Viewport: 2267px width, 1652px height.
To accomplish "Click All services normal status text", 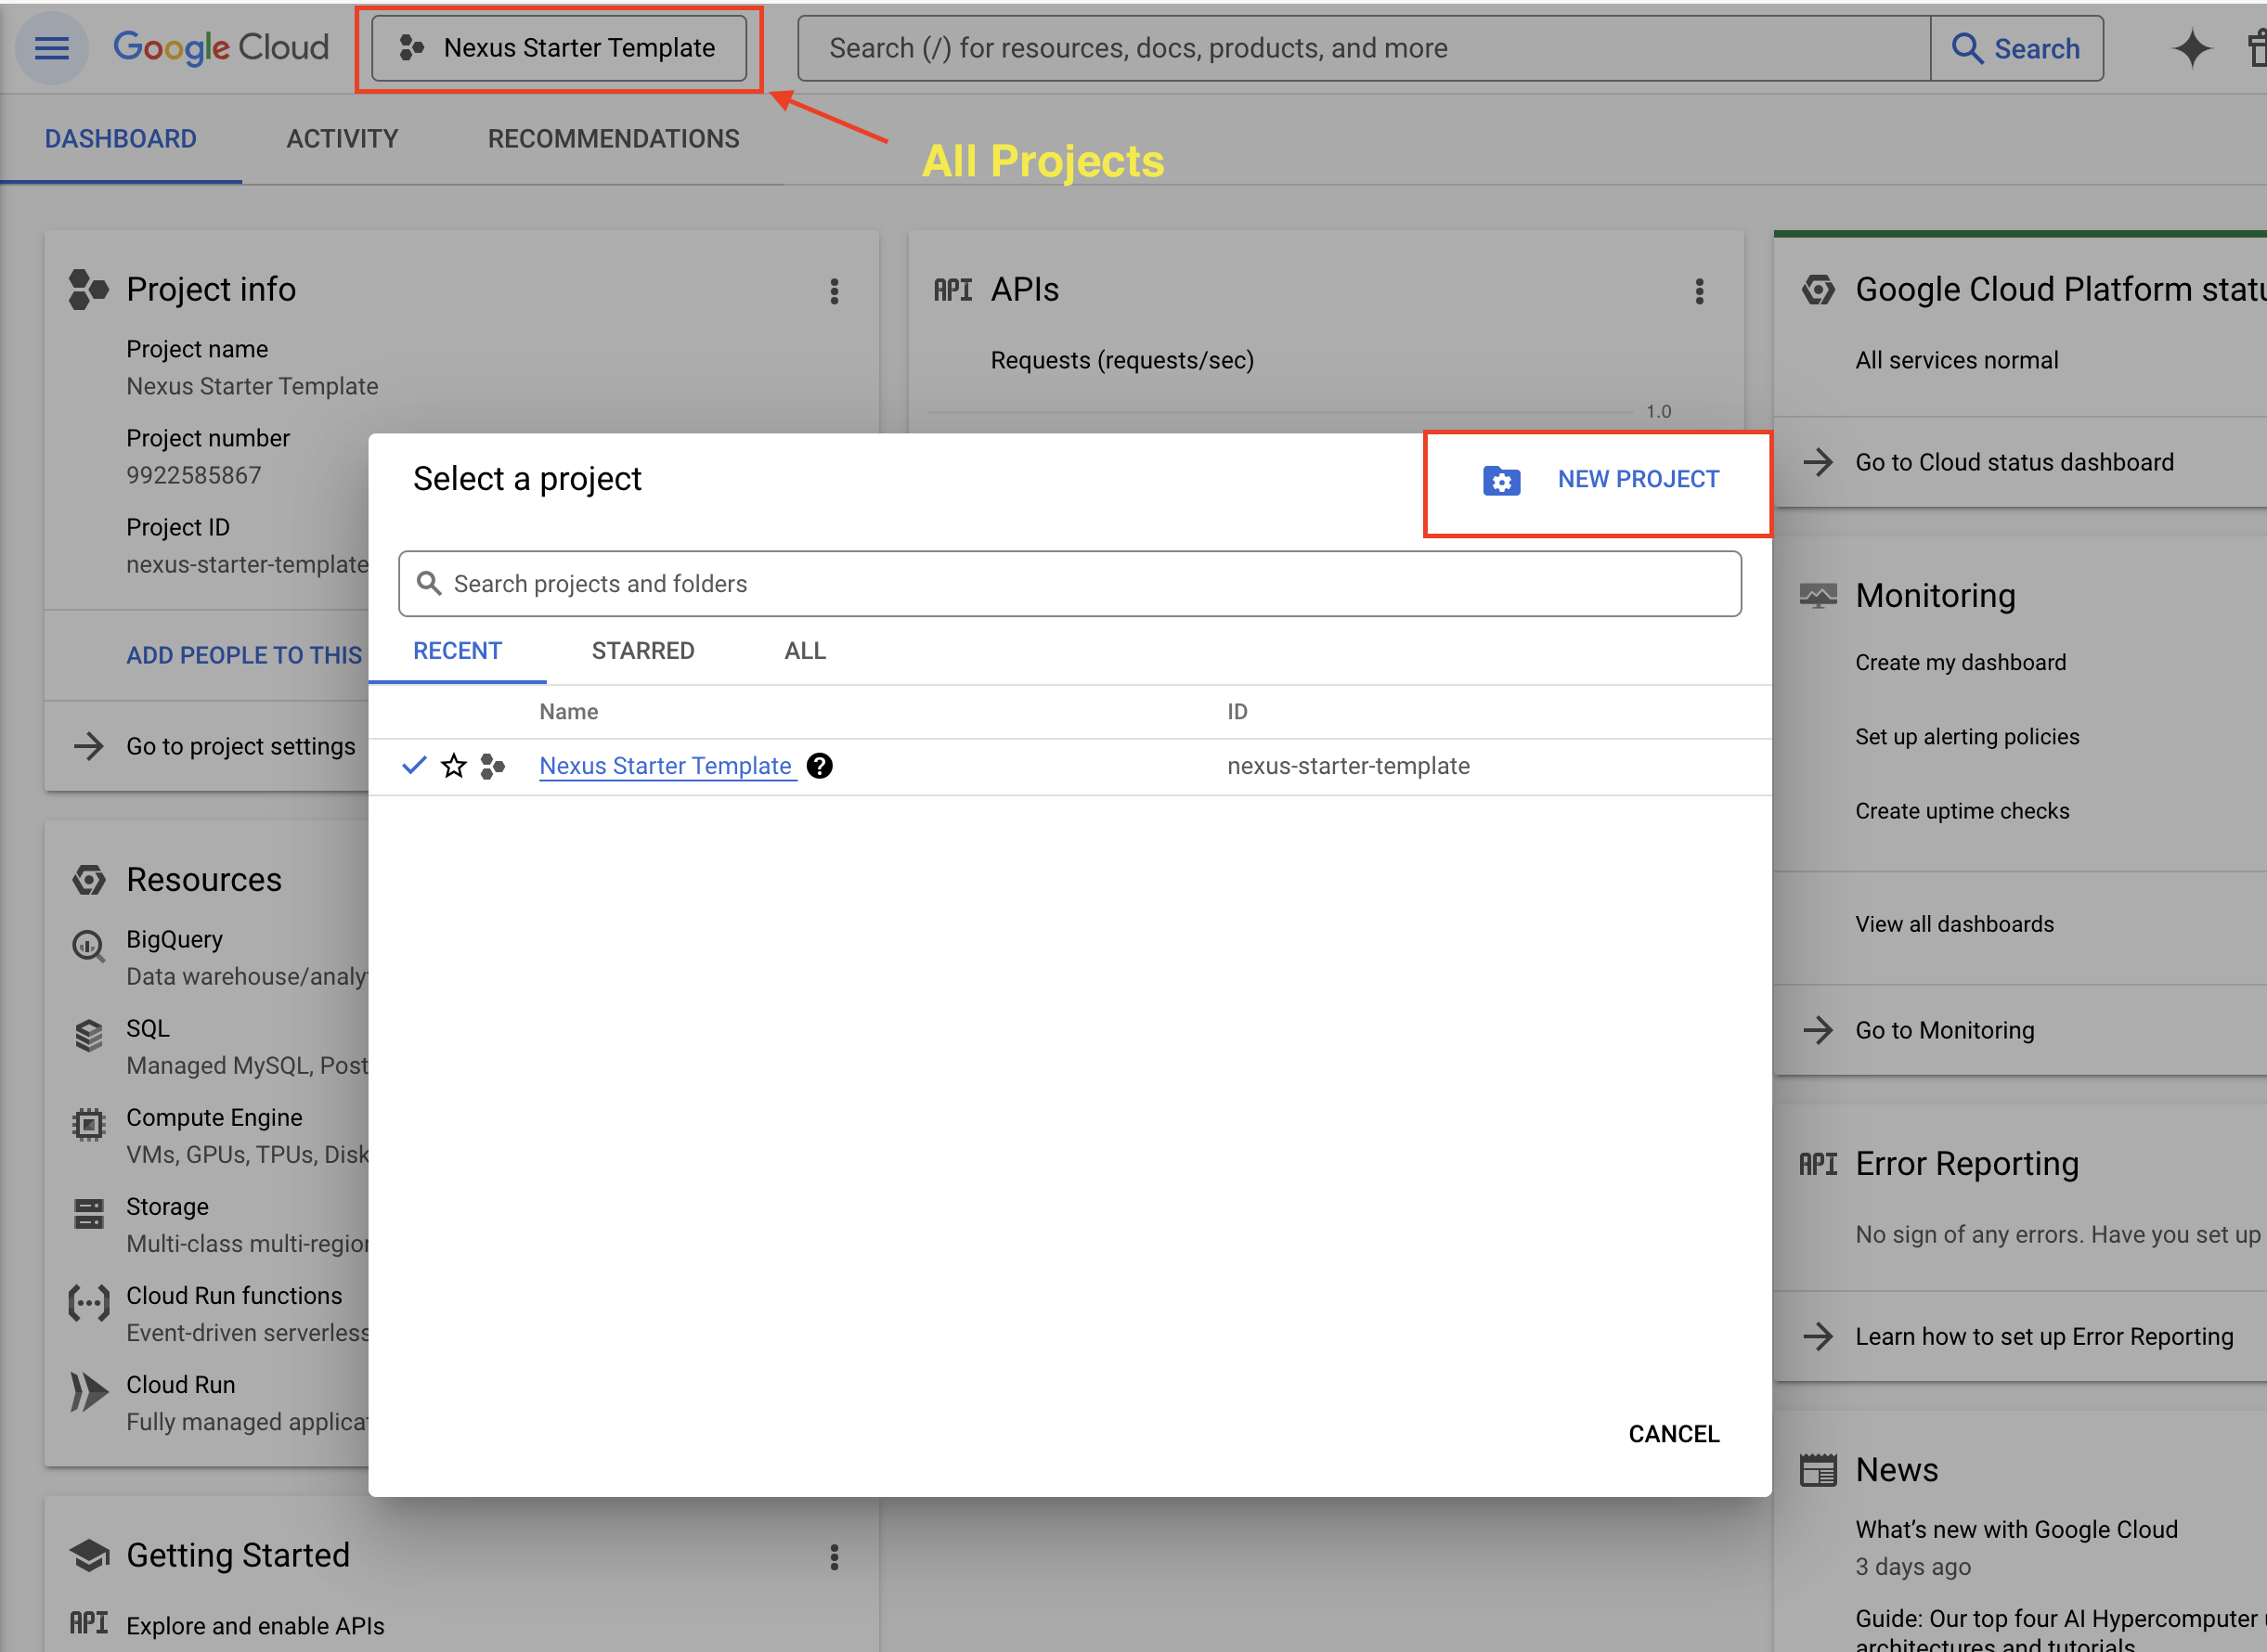I will pyautogui.click(x=1957, y=360).
